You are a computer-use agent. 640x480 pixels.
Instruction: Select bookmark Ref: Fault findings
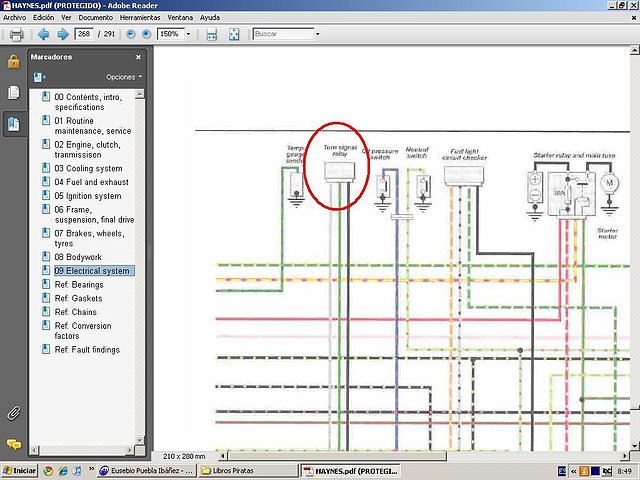click(87, 350)
